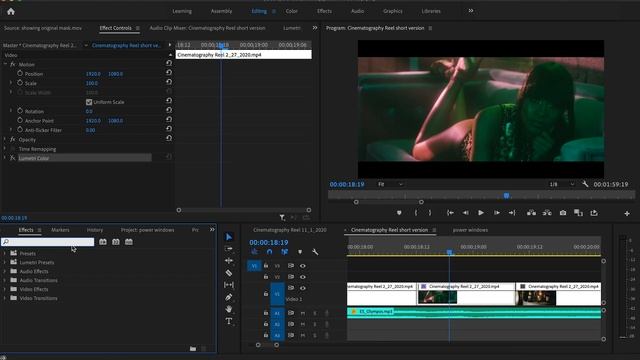
Task: Open program monitor settings wrench
Action: pos(585,184)
